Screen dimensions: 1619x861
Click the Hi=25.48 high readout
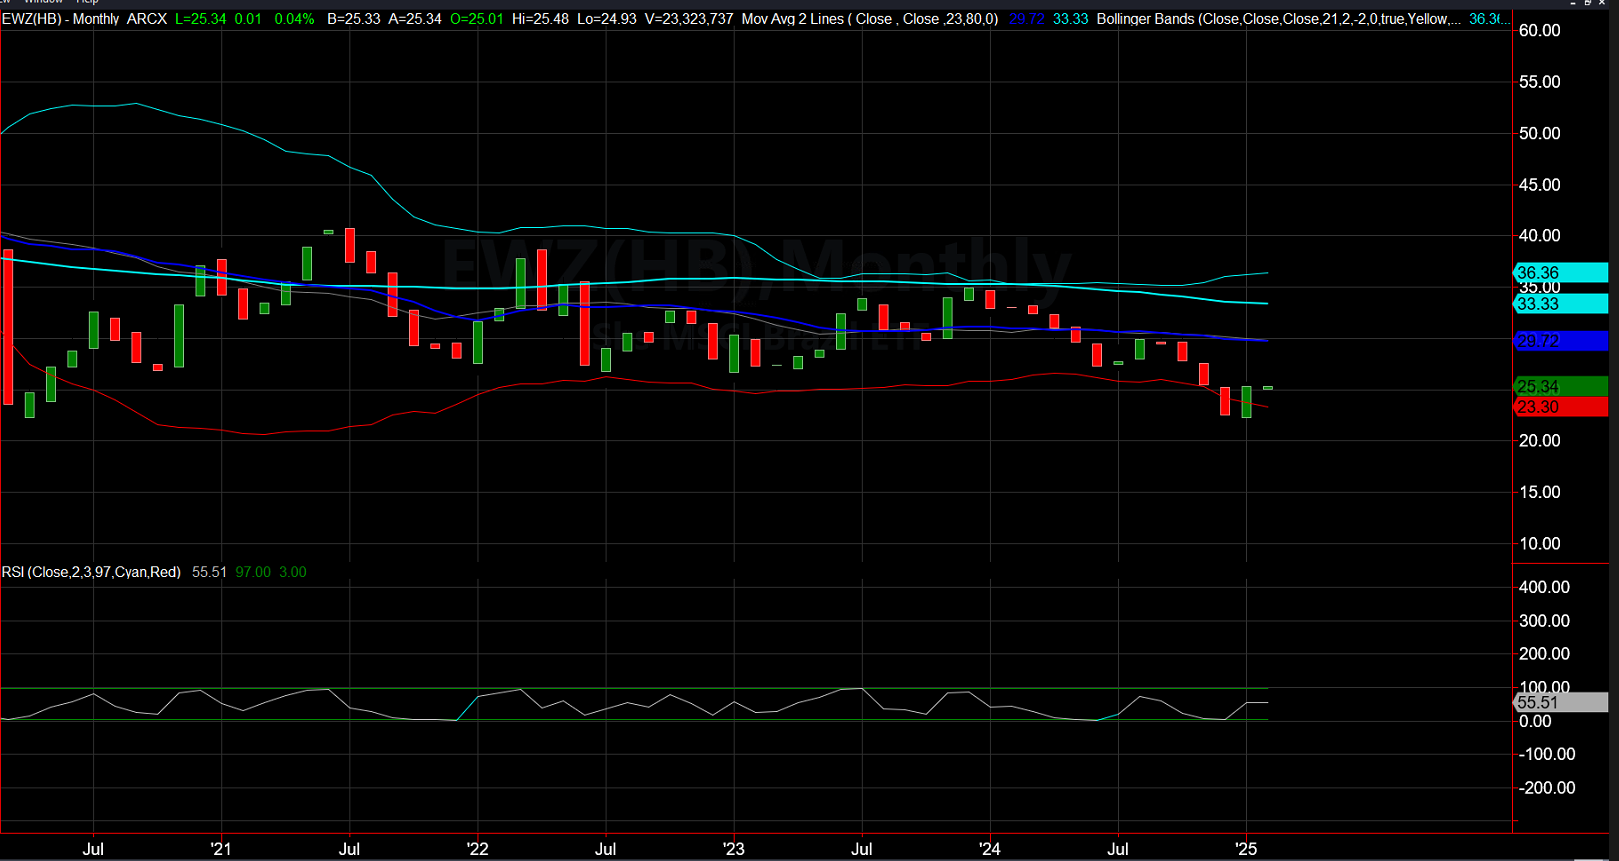(x=540, y=19)
